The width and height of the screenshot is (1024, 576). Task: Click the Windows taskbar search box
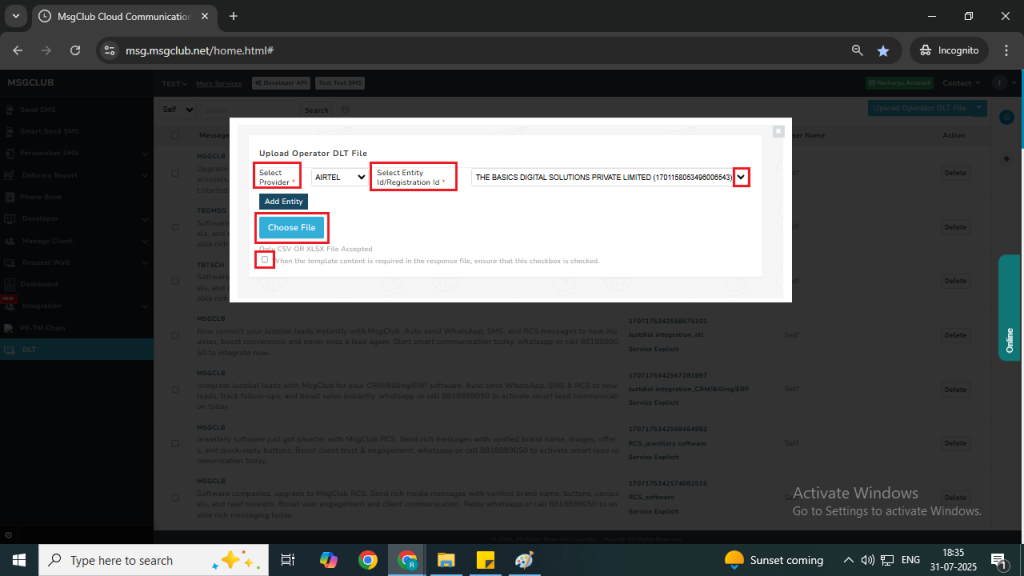point(153,560)
